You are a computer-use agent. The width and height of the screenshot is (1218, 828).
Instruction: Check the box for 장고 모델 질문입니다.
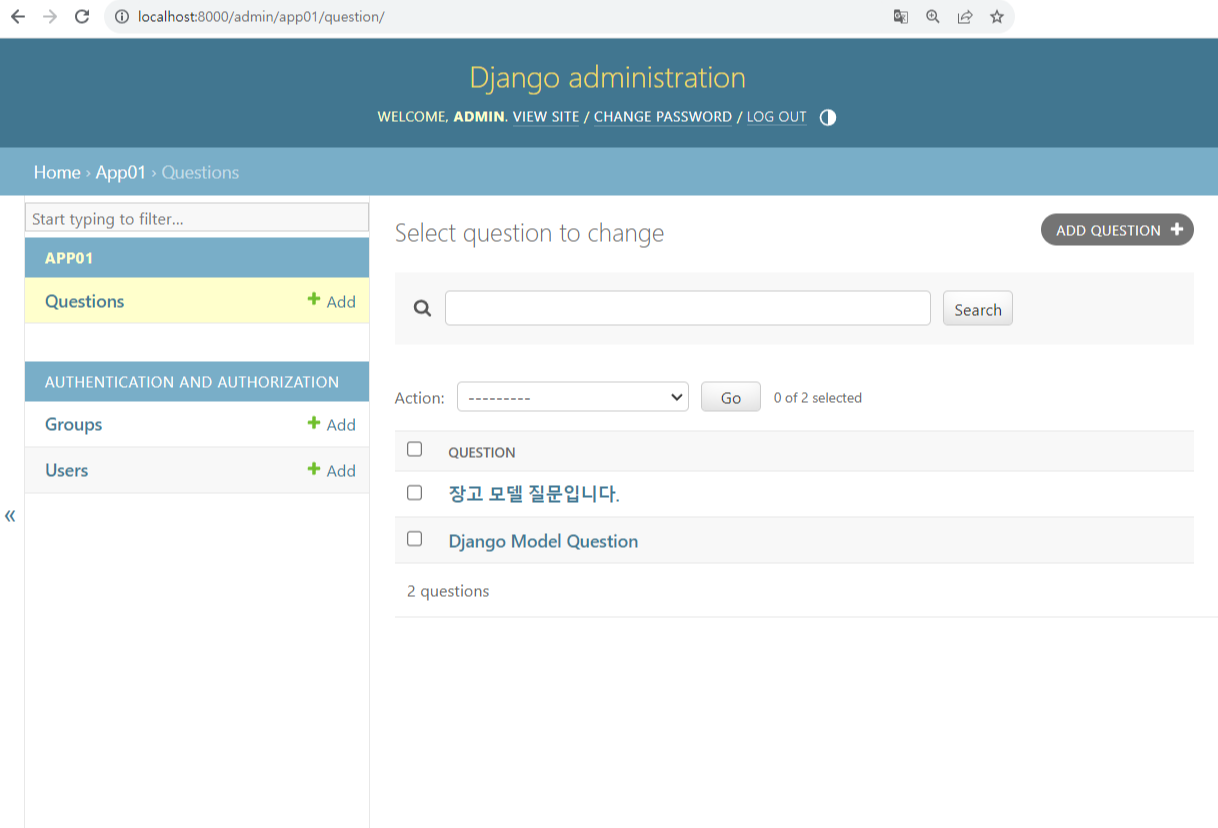[415, 493]
